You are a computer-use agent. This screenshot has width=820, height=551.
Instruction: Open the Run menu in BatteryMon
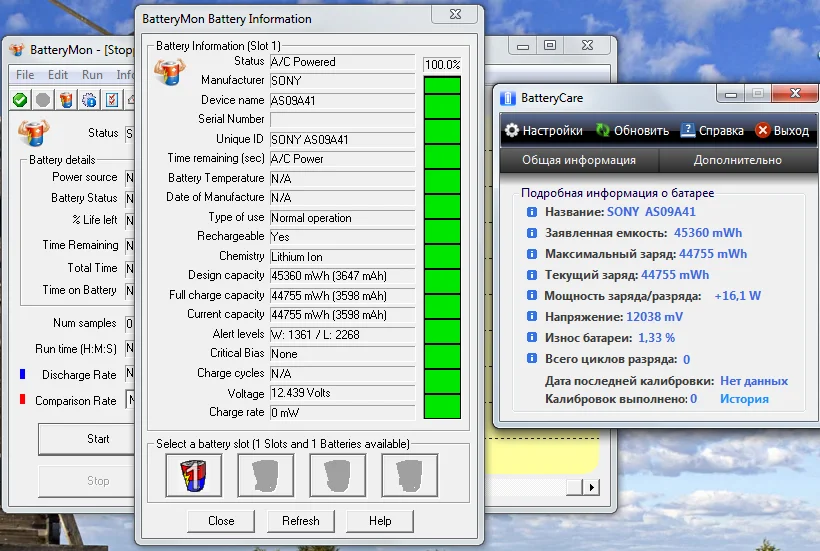point(92,75)
